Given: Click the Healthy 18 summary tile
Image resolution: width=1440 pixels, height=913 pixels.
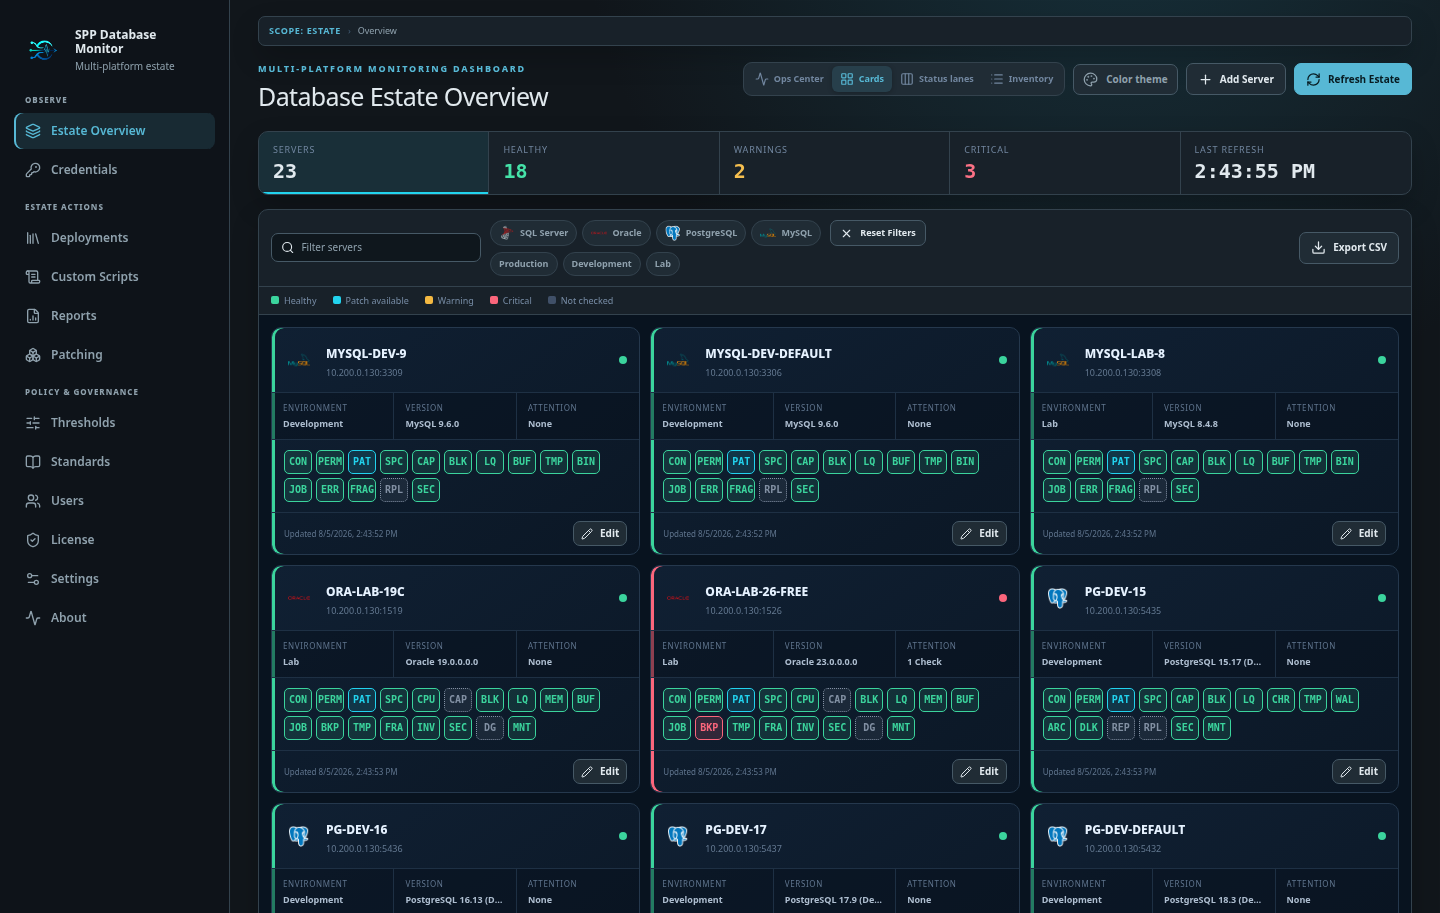Looking at the screenshot, I should [x=604, y=162].
